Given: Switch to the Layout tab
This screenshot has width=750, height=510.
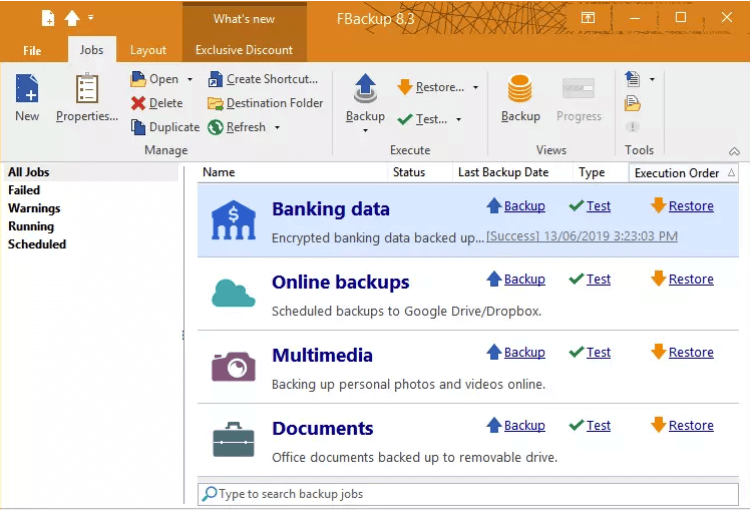Looking at the screenshot, I should coord(148,50).
